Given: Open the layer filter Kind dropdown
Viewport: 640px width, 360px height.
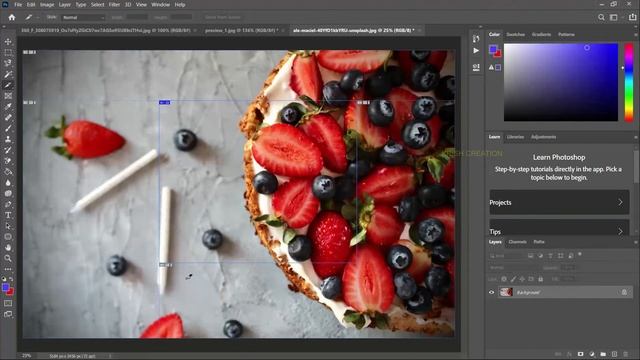Looking at the screenshot, I should tap(506, 256).
